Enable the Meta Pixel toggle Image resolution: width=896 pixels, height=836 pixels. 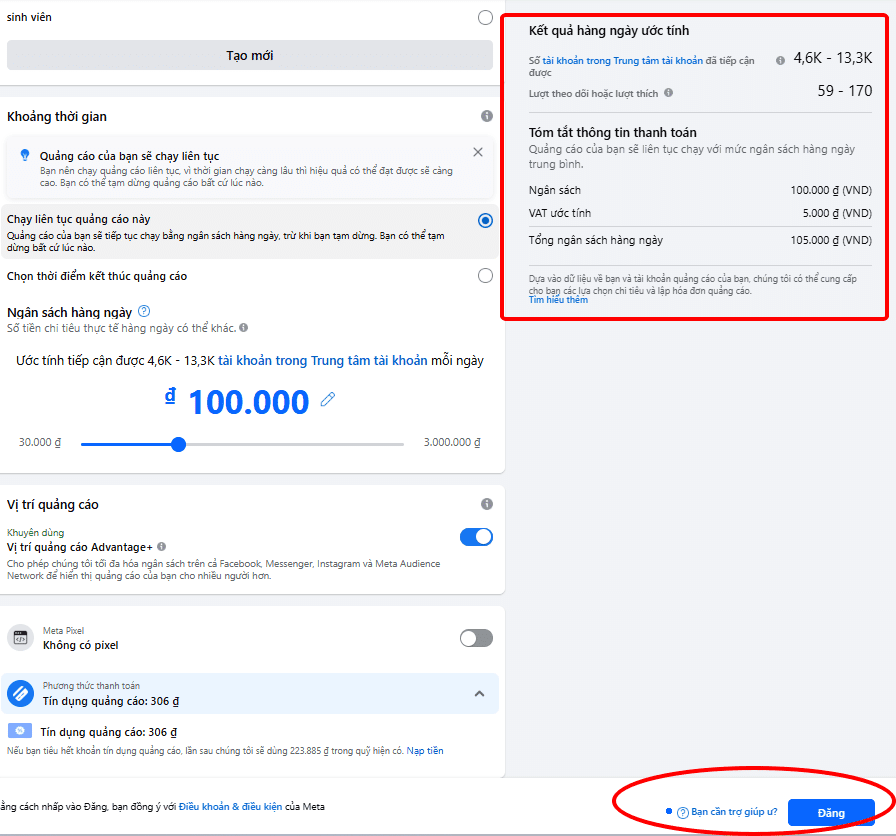pyautogui.click(x=476, y=638)
